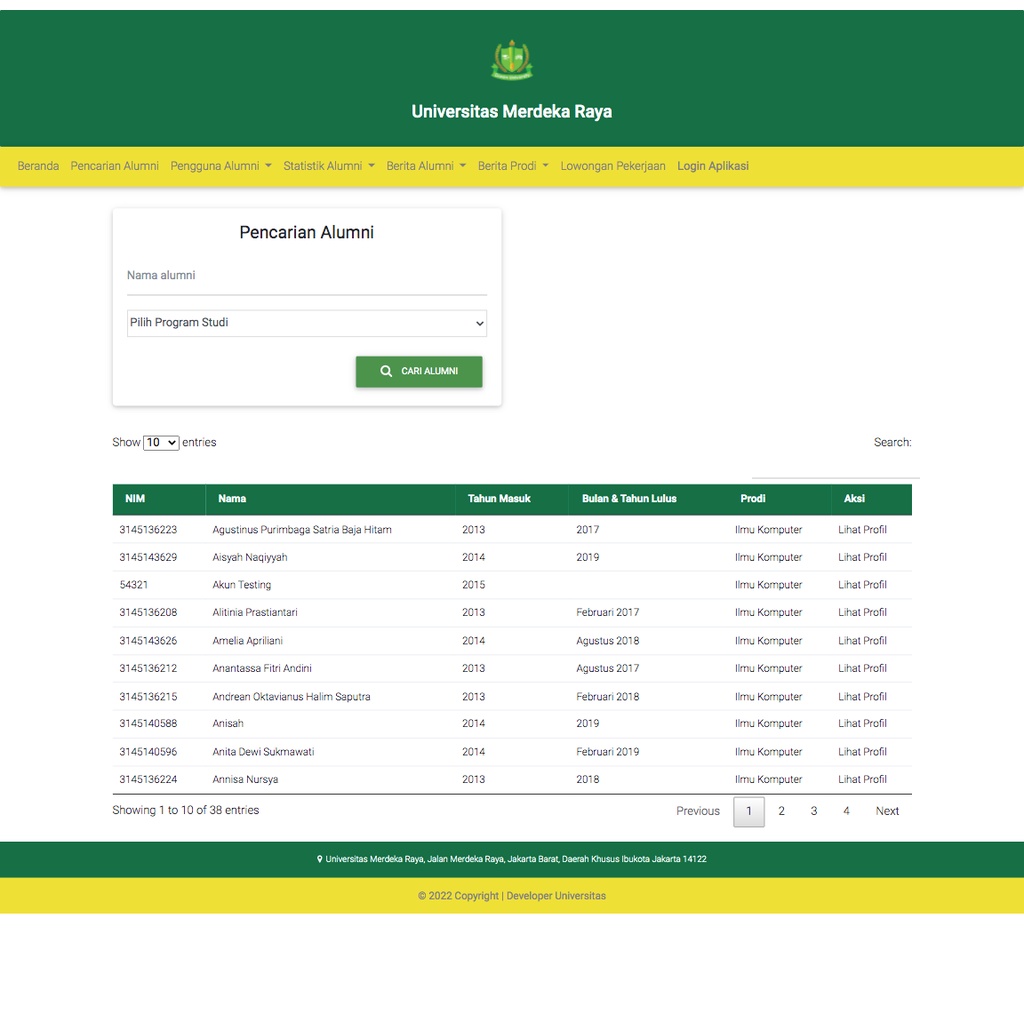This screenshot has width=1024, height=1024.
Task: Click 'Showing 1 to 10 of 38 entries' text
Action: 185,810
